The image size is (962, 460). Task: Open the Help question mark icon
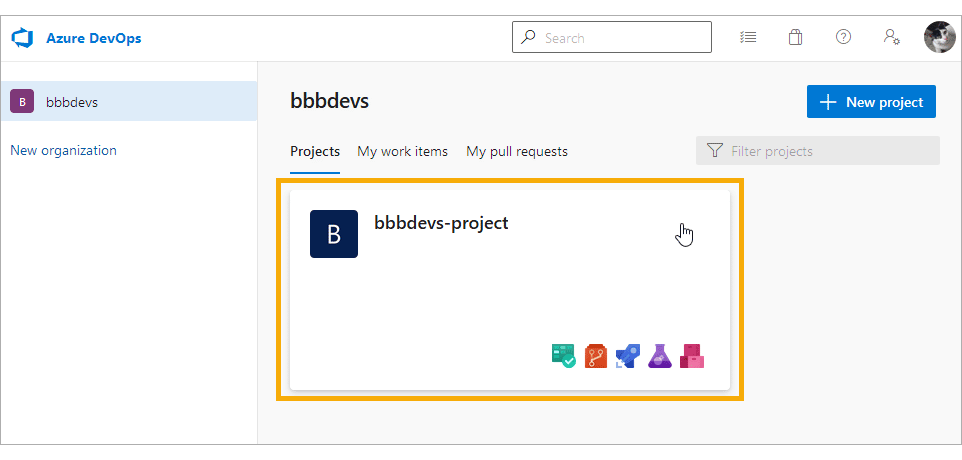coord(844,37)
